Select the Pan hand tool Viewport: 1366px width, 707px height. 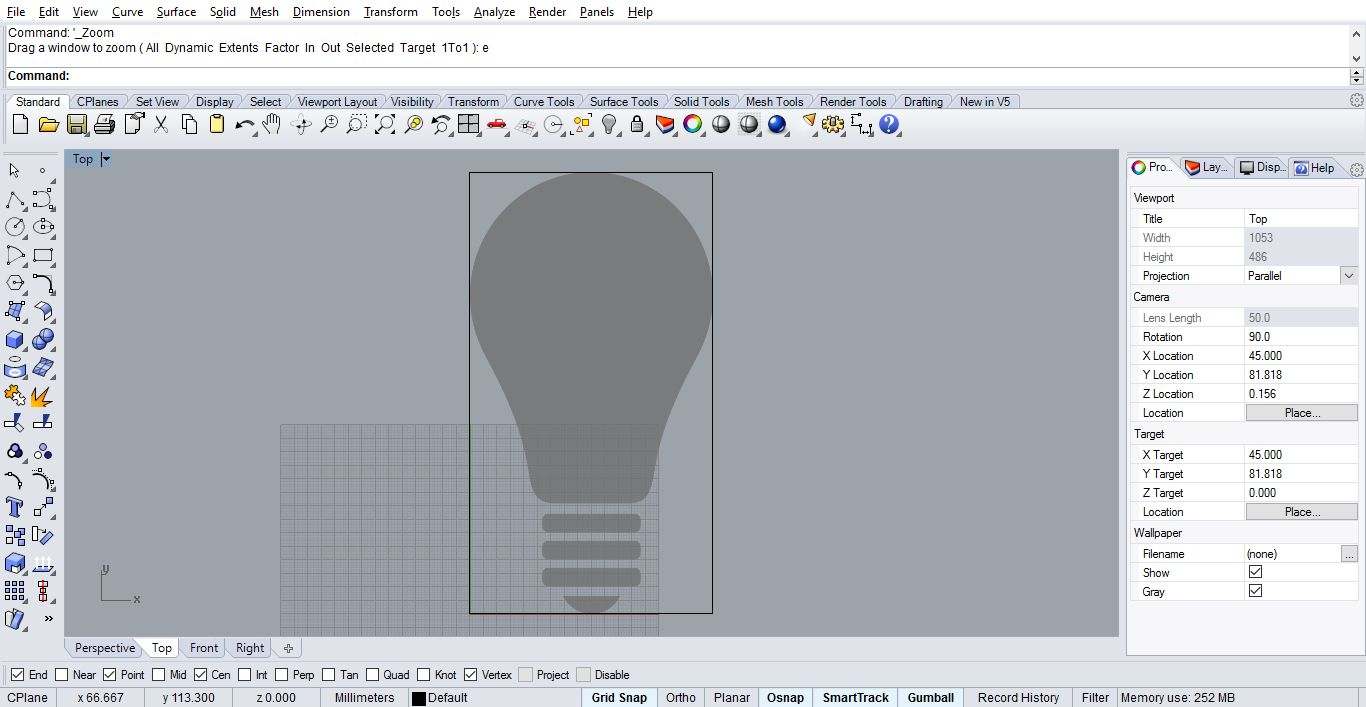272,125
